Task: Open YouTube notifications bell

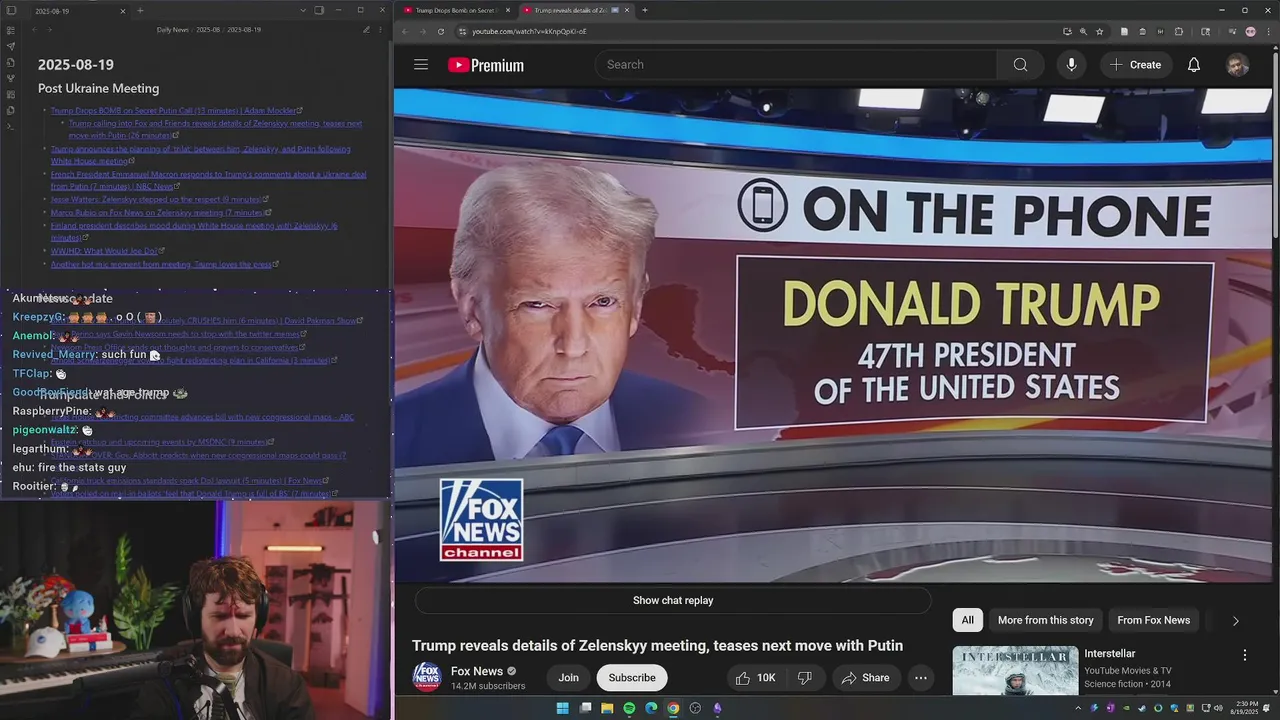Action: [1194, 65]
